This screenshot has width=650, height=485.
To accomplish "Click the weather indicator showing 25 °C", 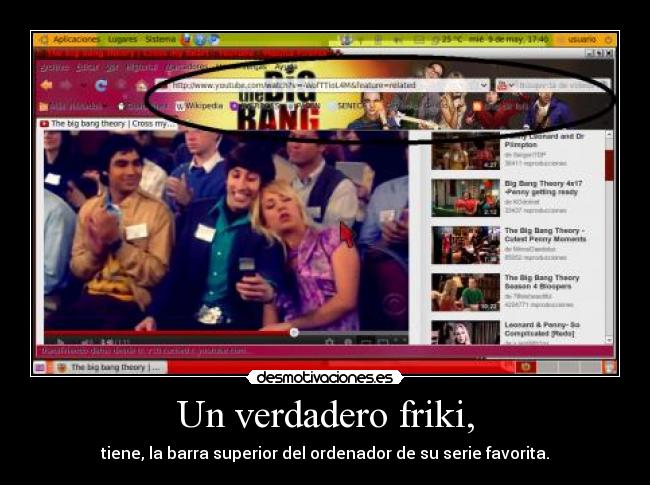I will tap(447, 40).
